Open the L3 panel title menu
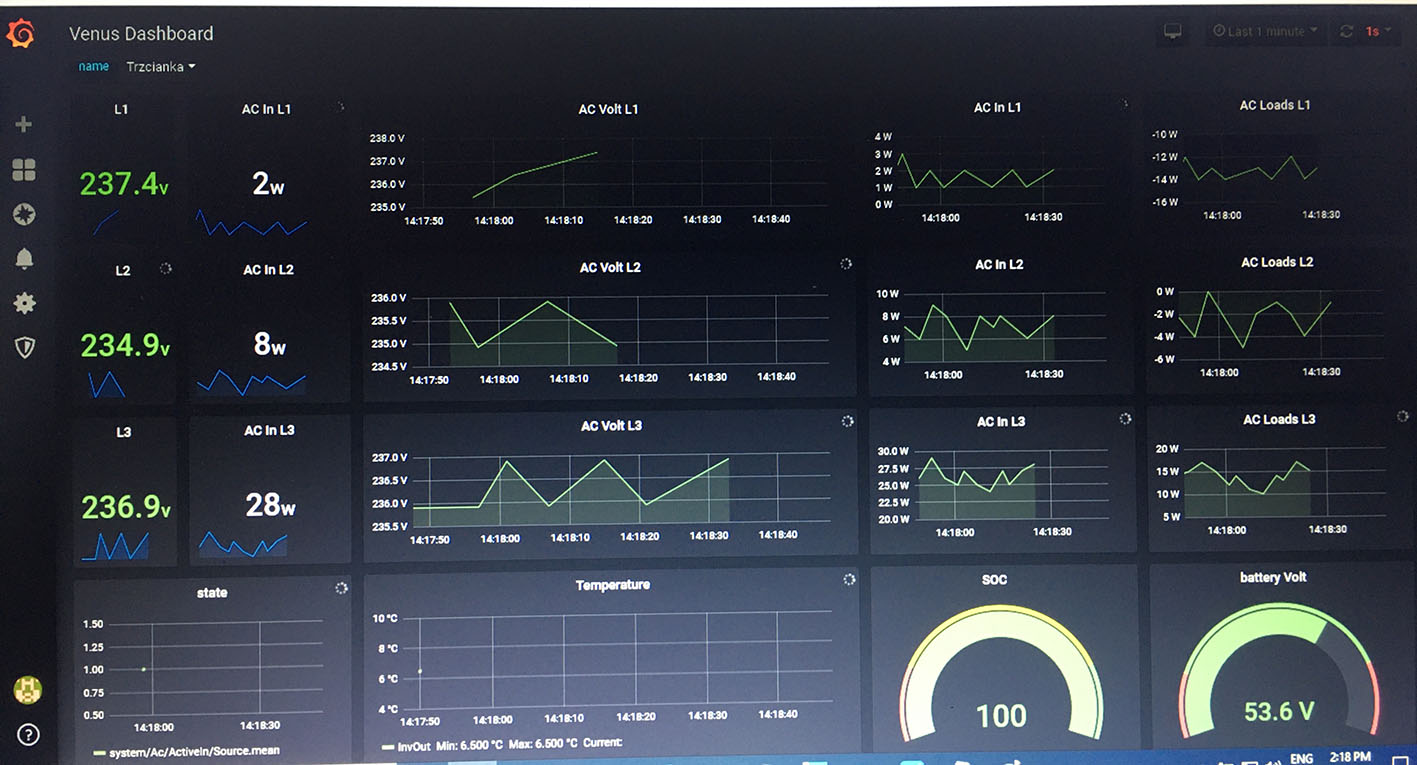The height and width of the screenshot is (765, 1417). (124, 432)
